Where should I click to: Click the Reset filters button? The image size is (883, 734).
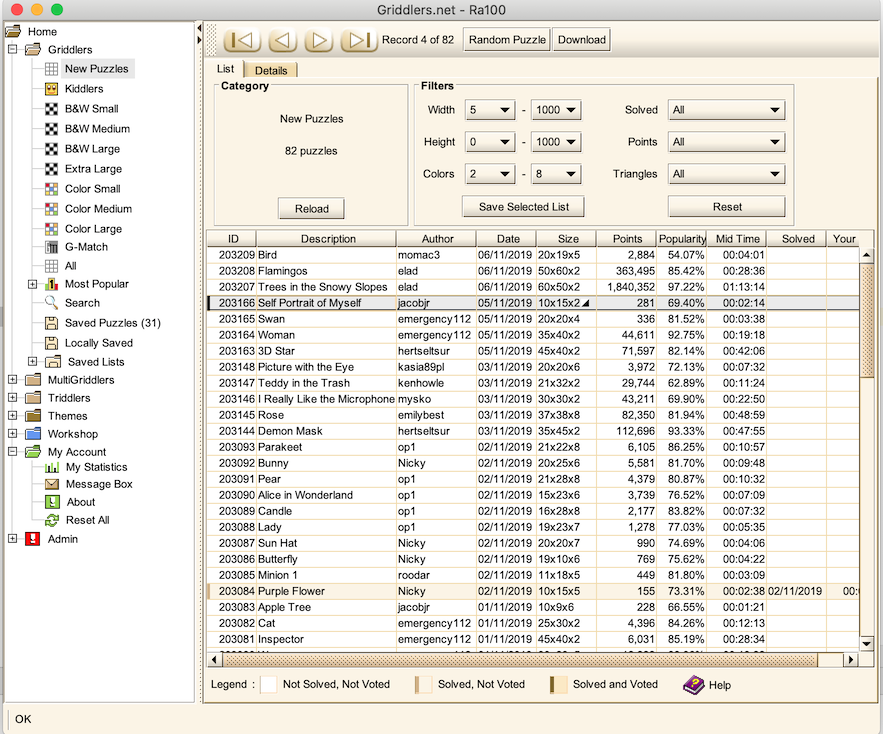[726, 207]
